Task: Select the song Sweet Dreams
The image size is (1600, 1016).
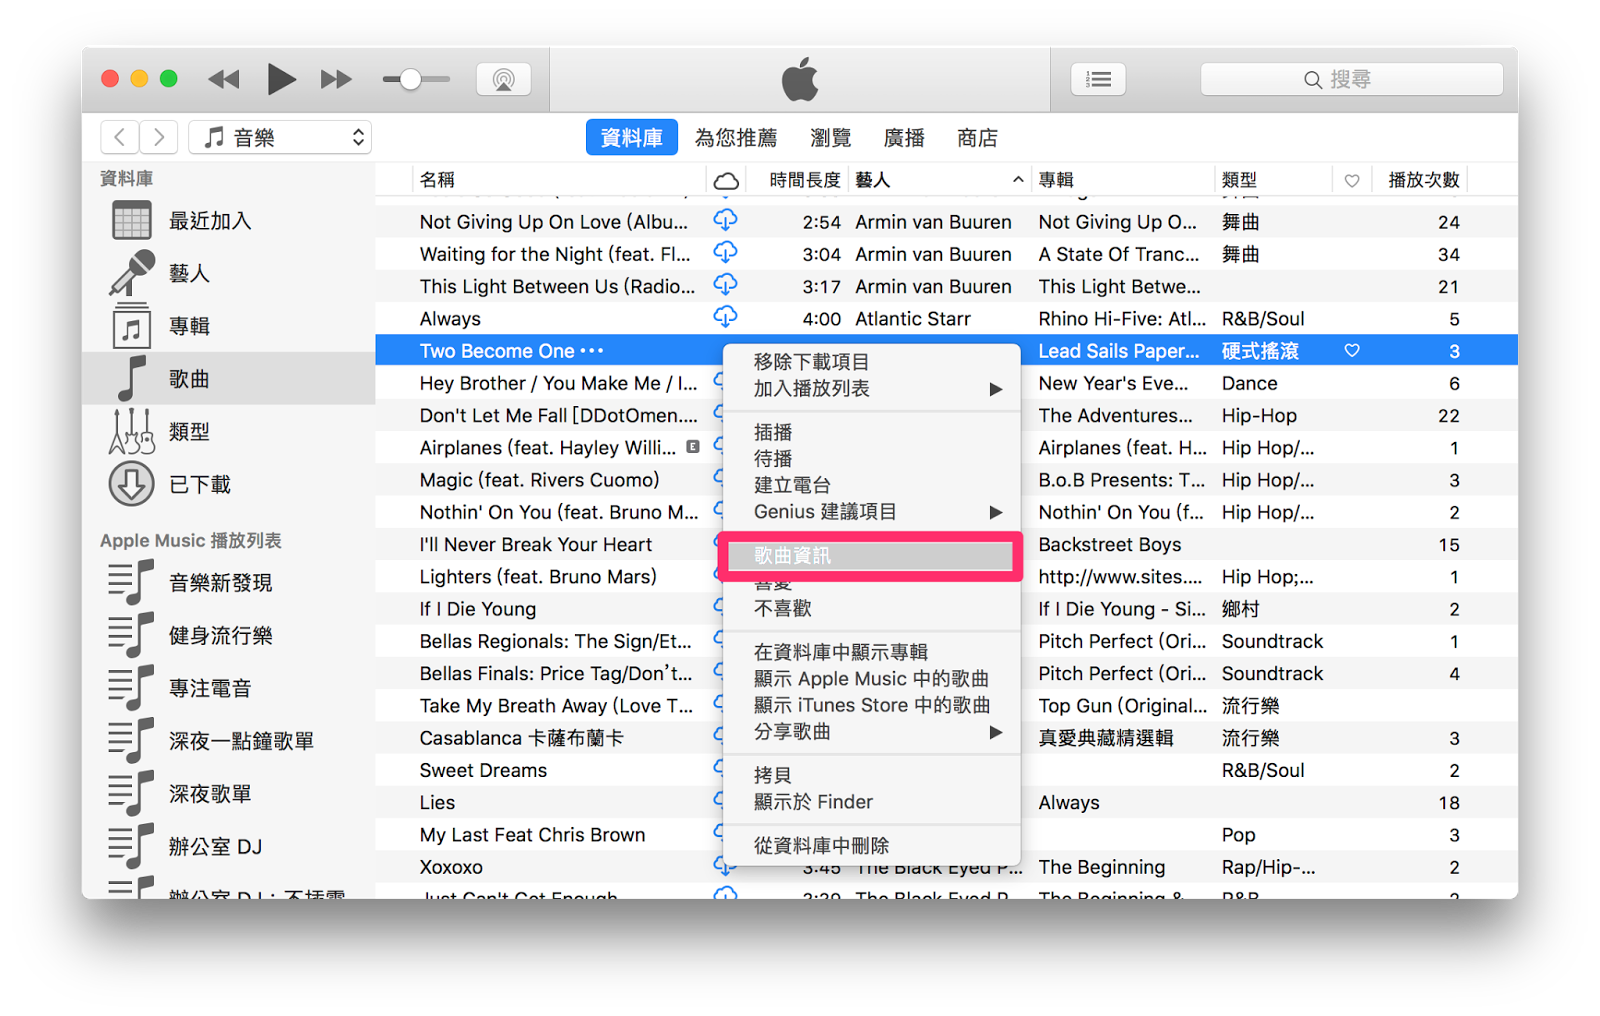Action: point(483,770)
